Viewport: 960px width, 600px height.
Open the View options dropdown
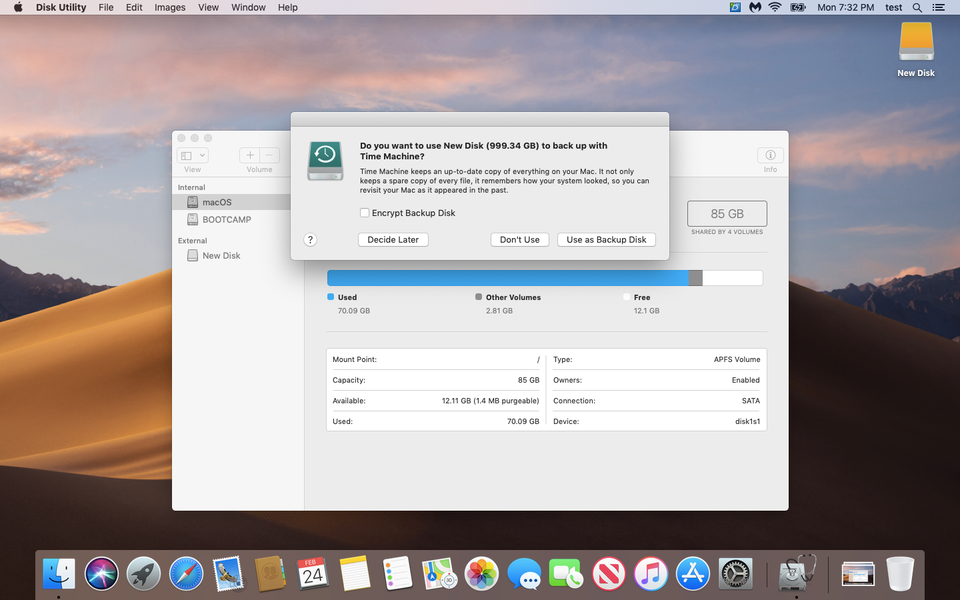(x=191, y=156)
